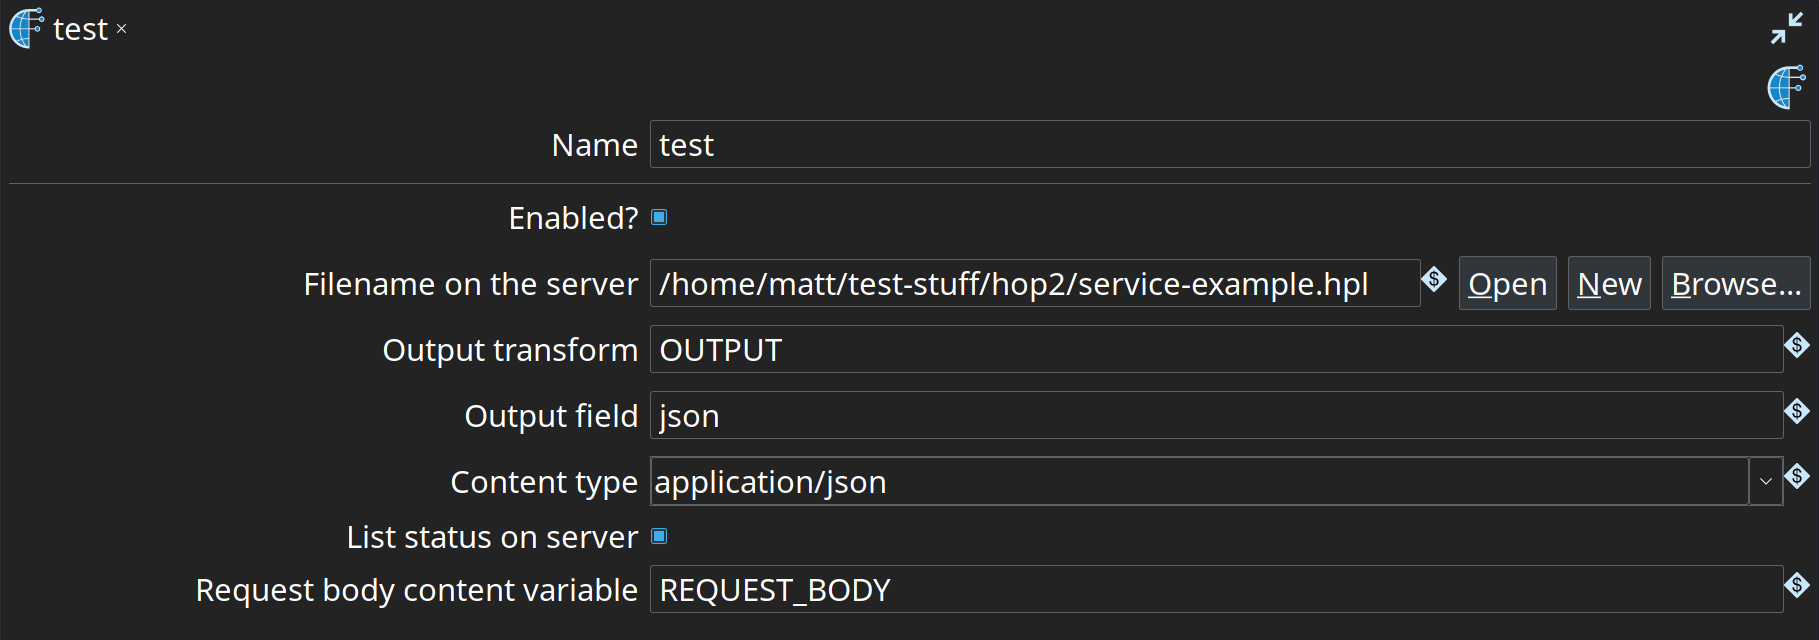This screenshot has height=640, width=1819.
Task: Click the variable icon next to Request body content variable
Action: pos(1796,586)
